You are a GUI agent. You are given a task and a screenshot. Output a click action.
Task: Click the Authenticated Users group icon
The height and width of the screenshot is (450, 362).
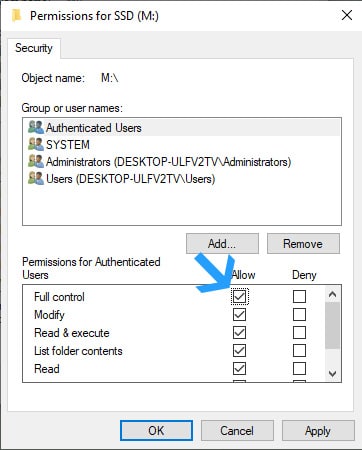[36, 127]
